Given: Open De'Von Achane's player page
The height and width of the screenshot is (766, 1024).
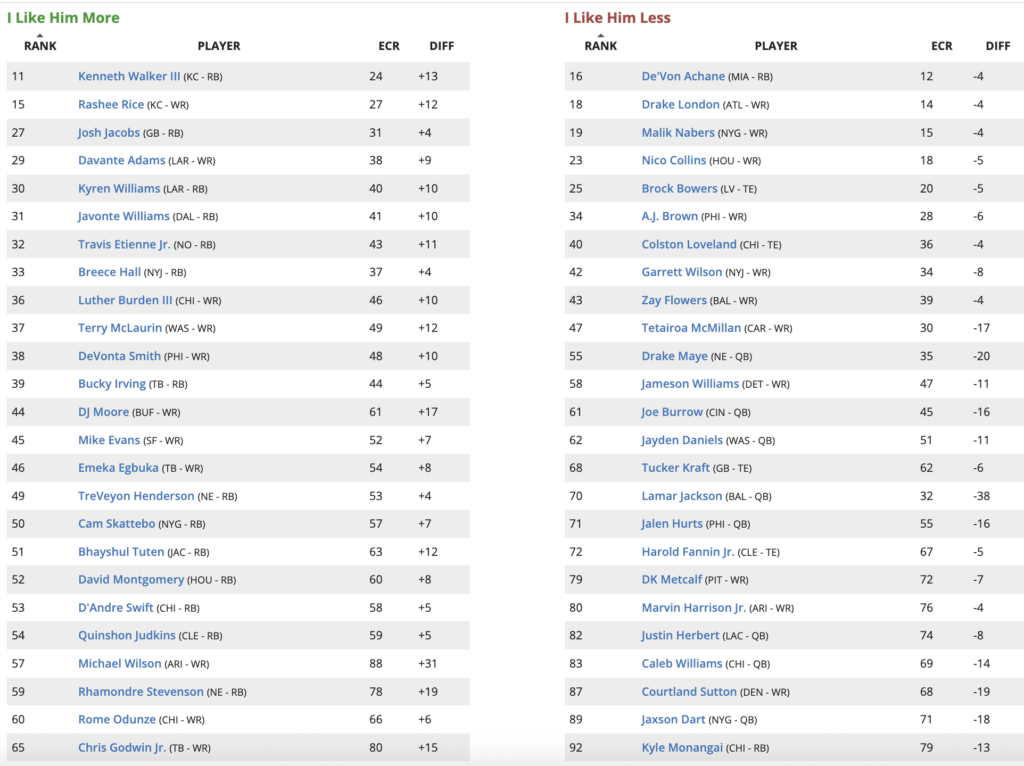Looking at the screenshot, I should 681,76.
